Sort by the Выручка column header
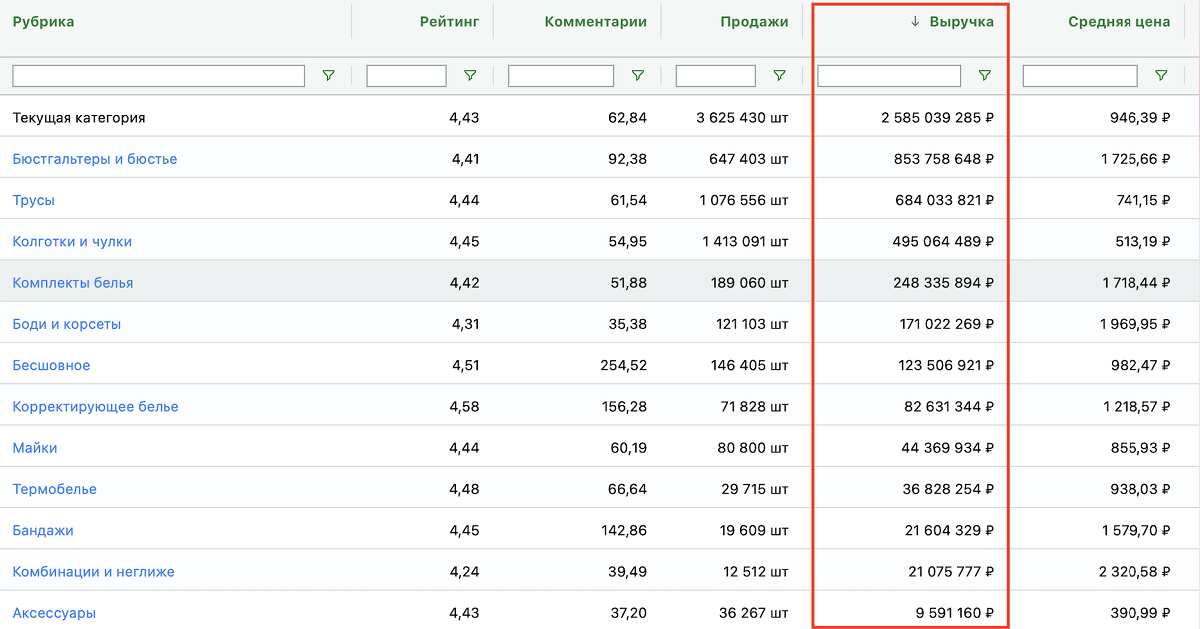1200x629 pixels. 961,22
